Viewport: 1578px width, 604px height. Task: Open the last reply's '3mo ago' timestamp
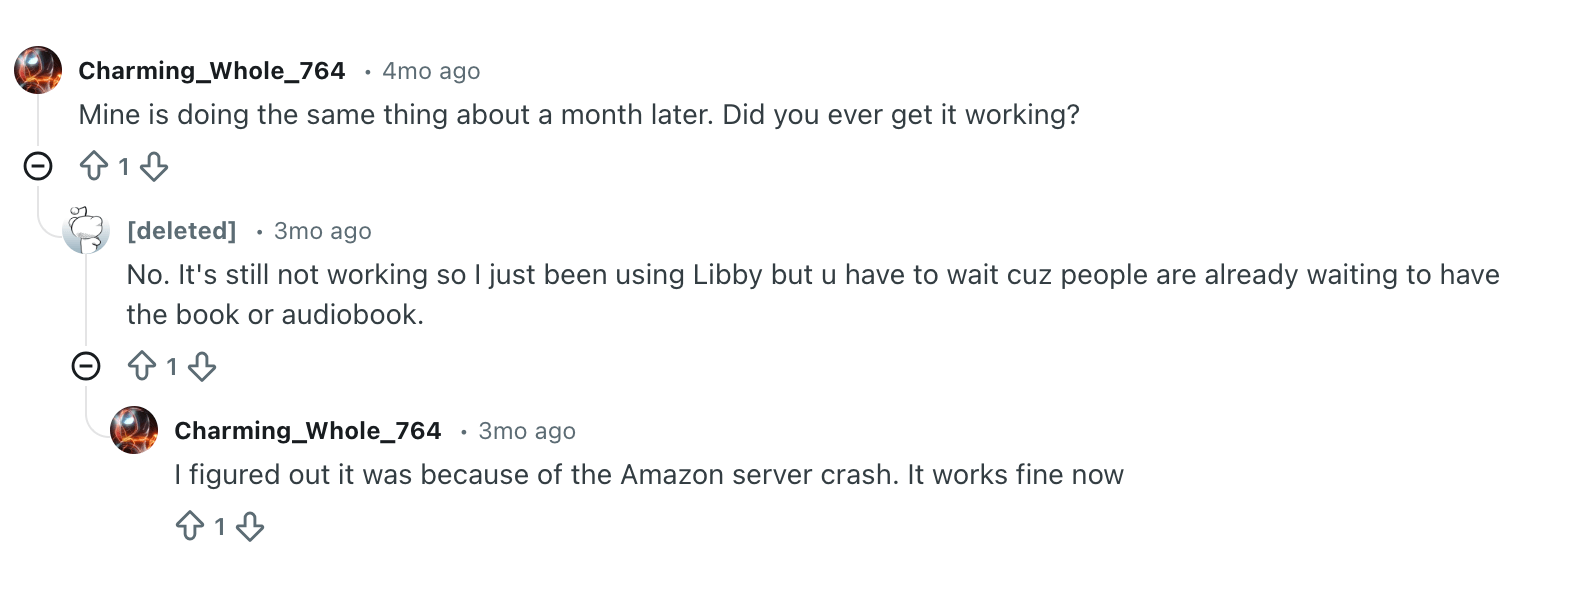click(527, 431)
